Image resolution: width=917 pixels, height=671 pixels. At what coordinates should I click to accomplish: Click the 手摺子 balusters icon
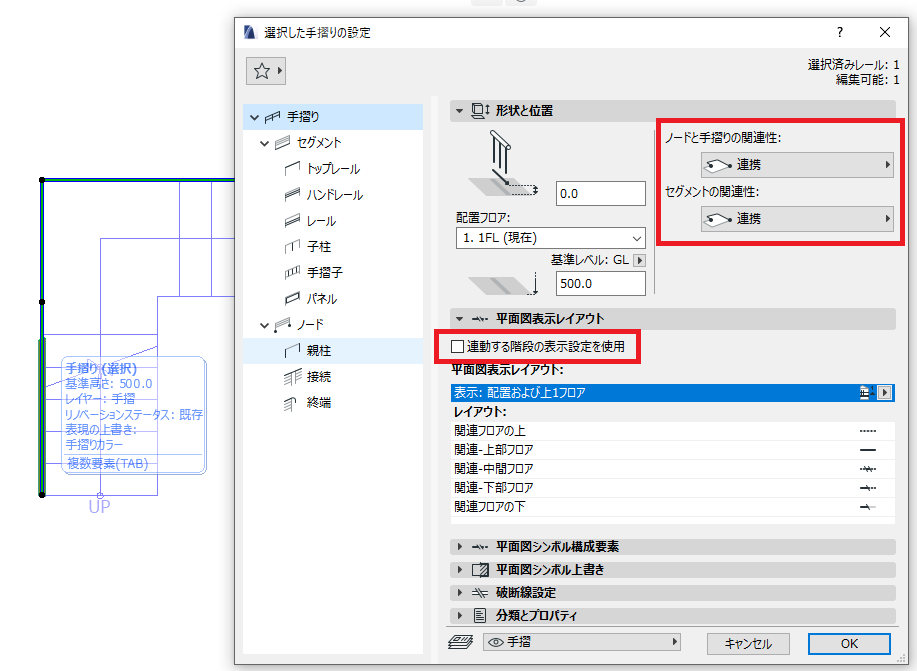pos(292,273)
